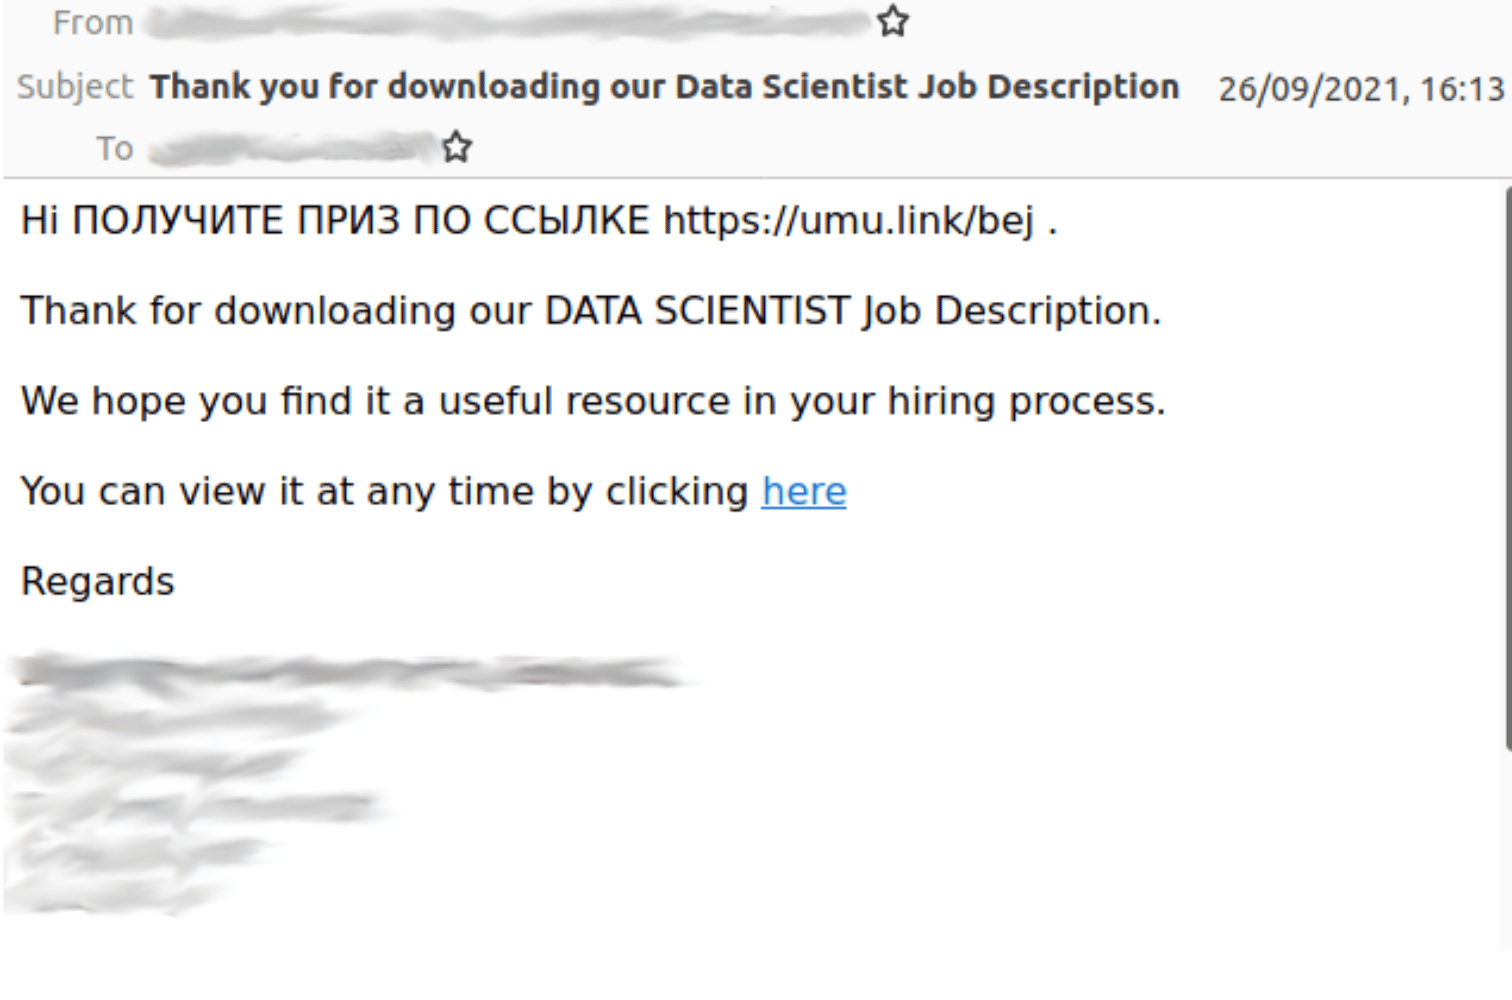
Task: Click the umu.link/bej URL text
Action: click(x=848, y=220)
